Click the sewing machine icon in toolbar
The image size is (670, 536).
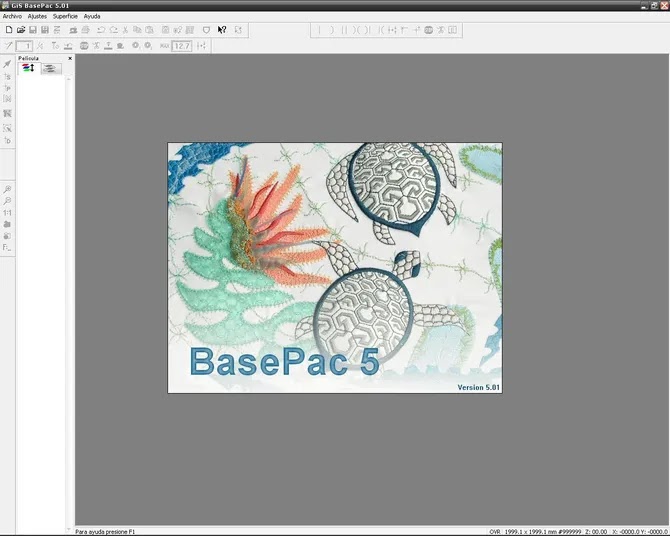point(73,30)
